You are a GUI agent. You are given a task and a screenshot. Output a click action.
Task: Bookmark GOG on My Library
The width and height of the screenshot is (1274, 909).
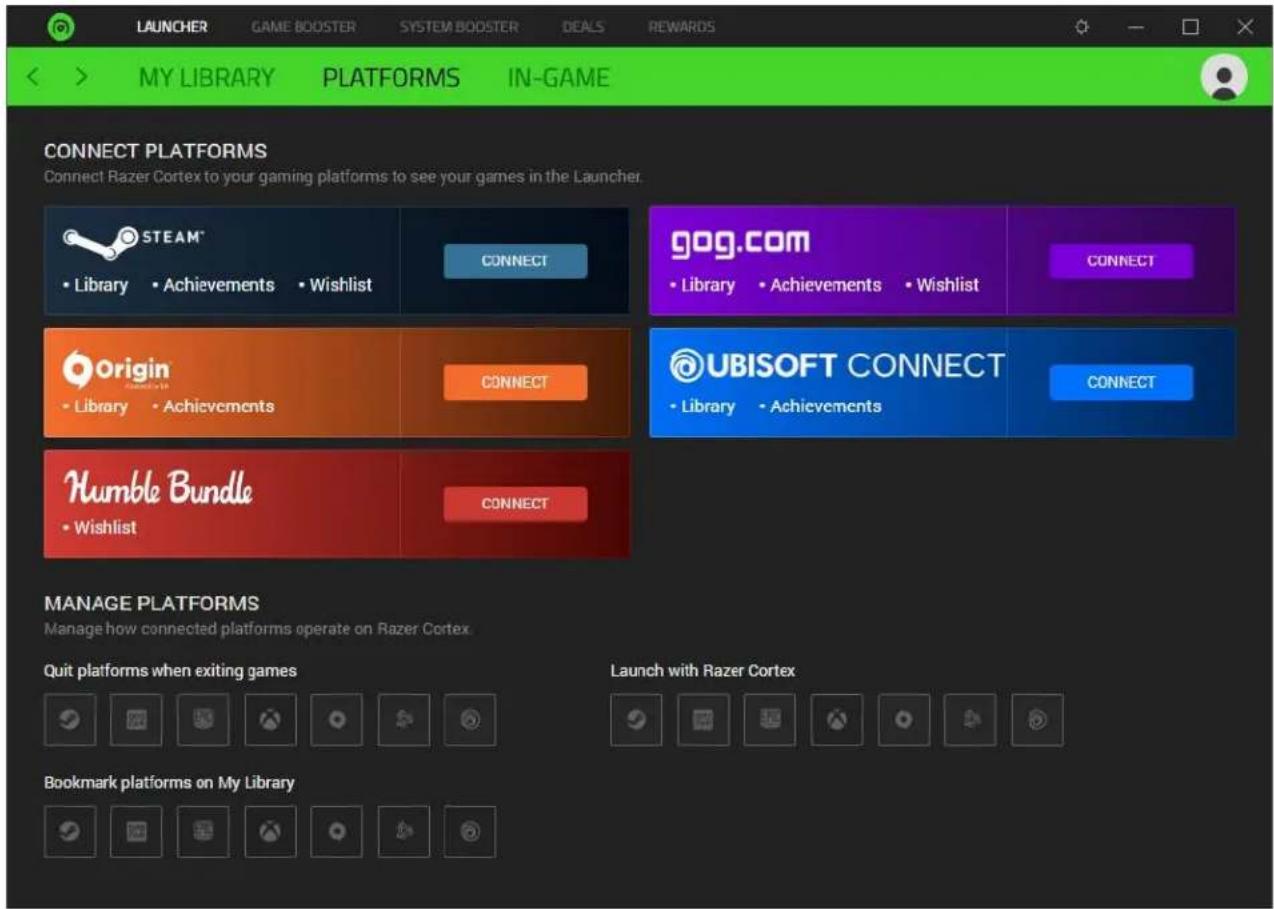(137, 832)
